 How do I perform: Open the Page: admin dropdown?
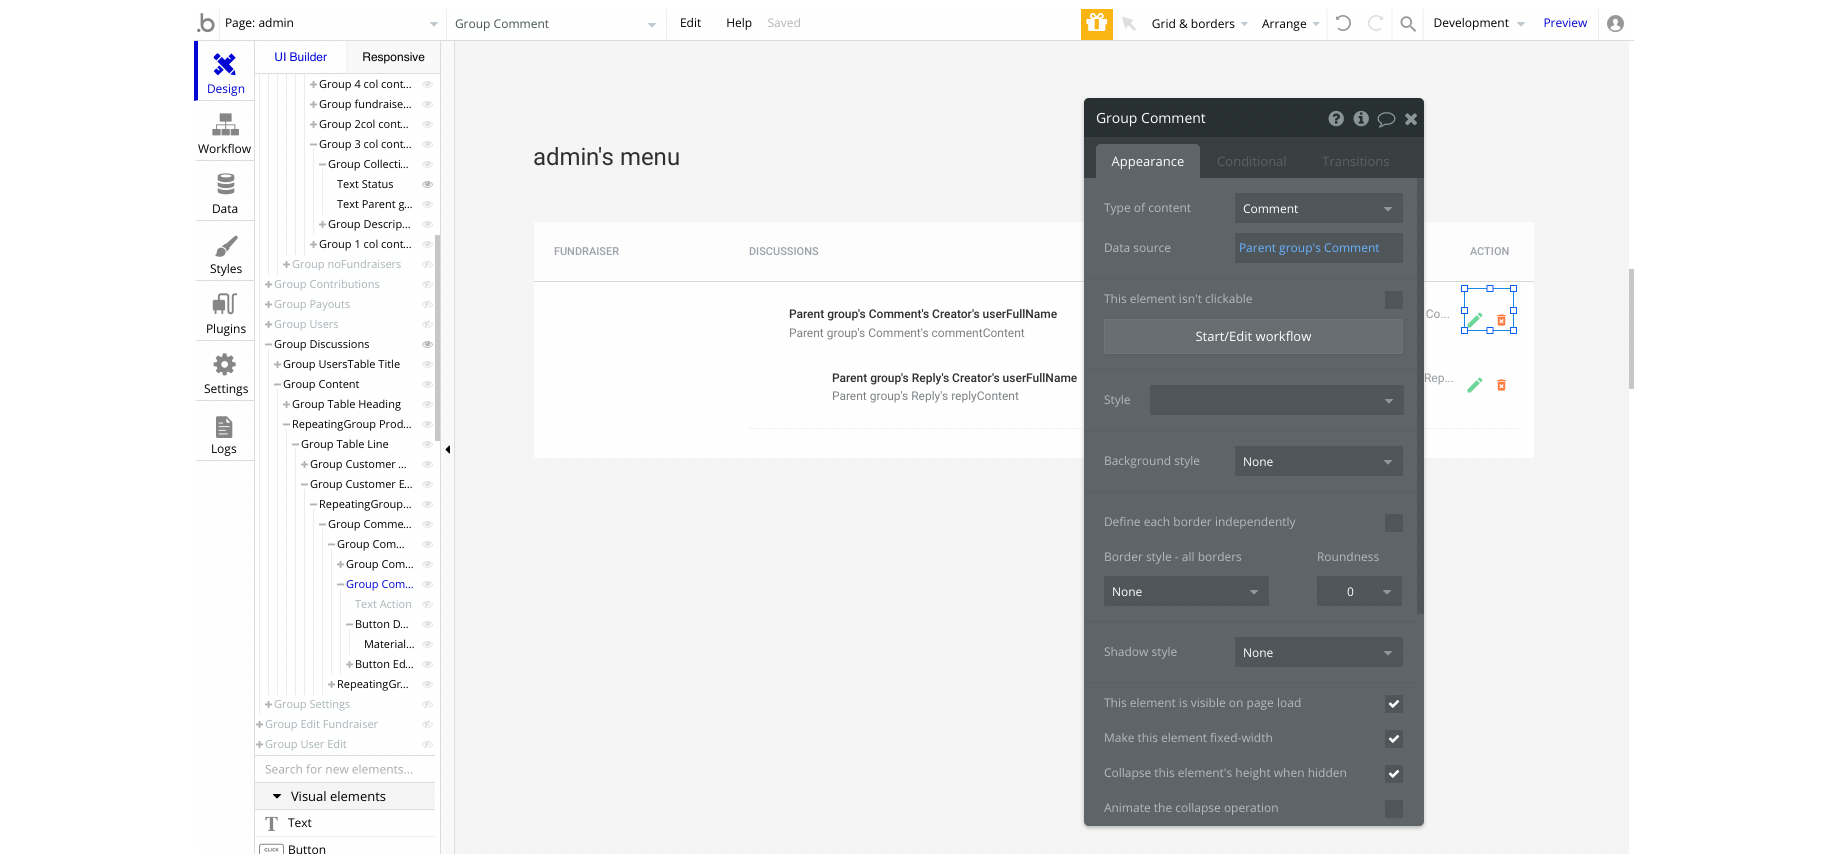coord(331,23)
